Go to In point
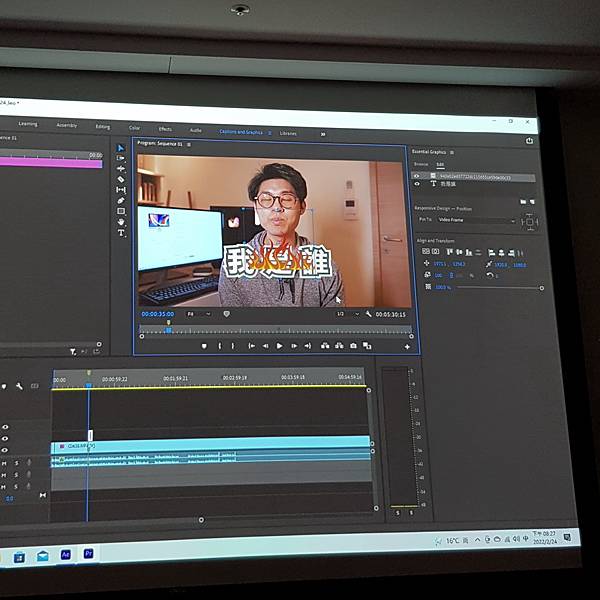 251,346
